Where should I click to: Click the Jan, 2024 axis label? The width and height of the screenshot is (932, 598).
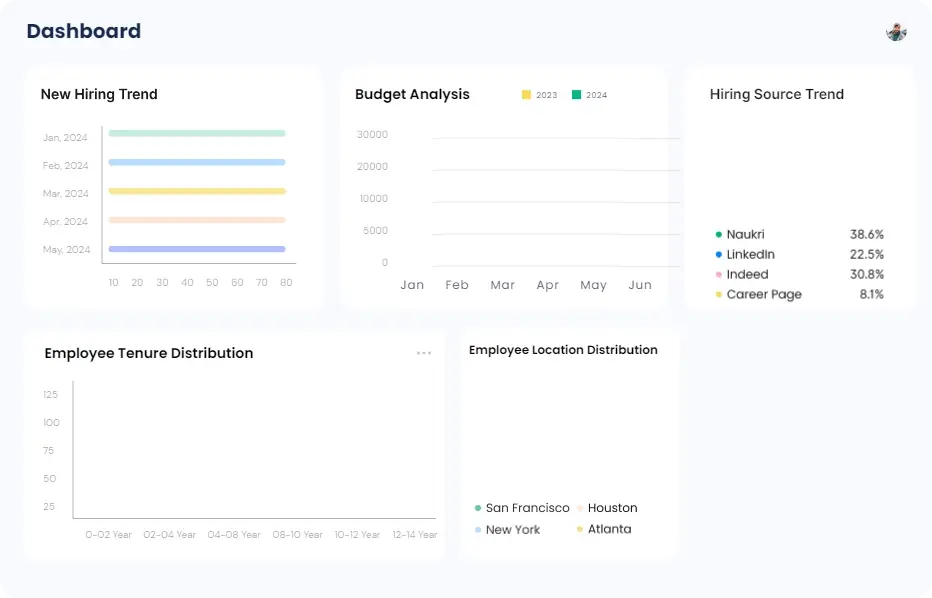[65, 137]
